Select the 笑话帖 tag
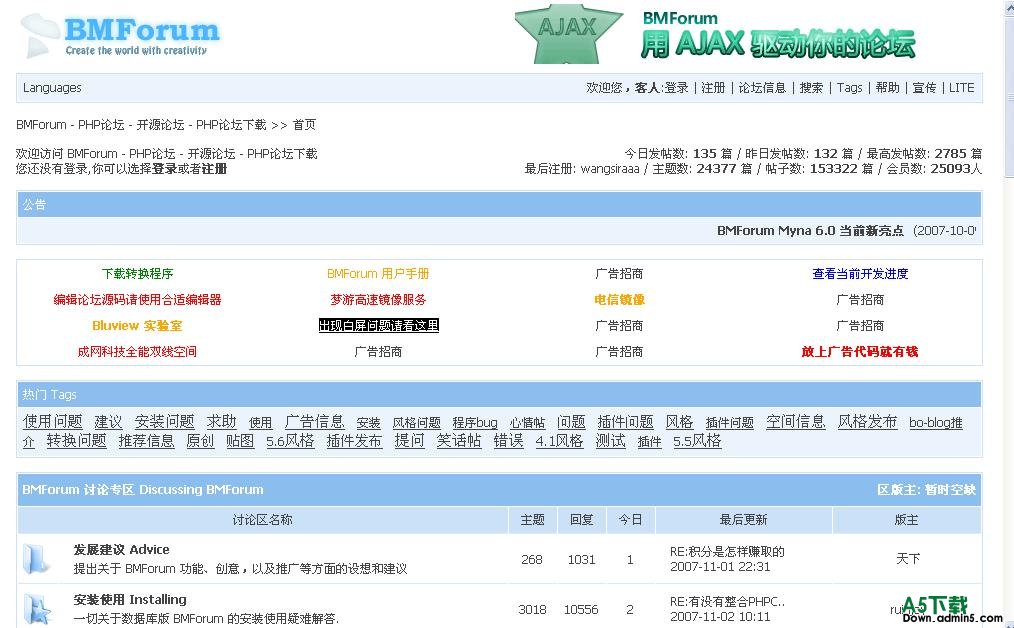 [x=458, y=441]
